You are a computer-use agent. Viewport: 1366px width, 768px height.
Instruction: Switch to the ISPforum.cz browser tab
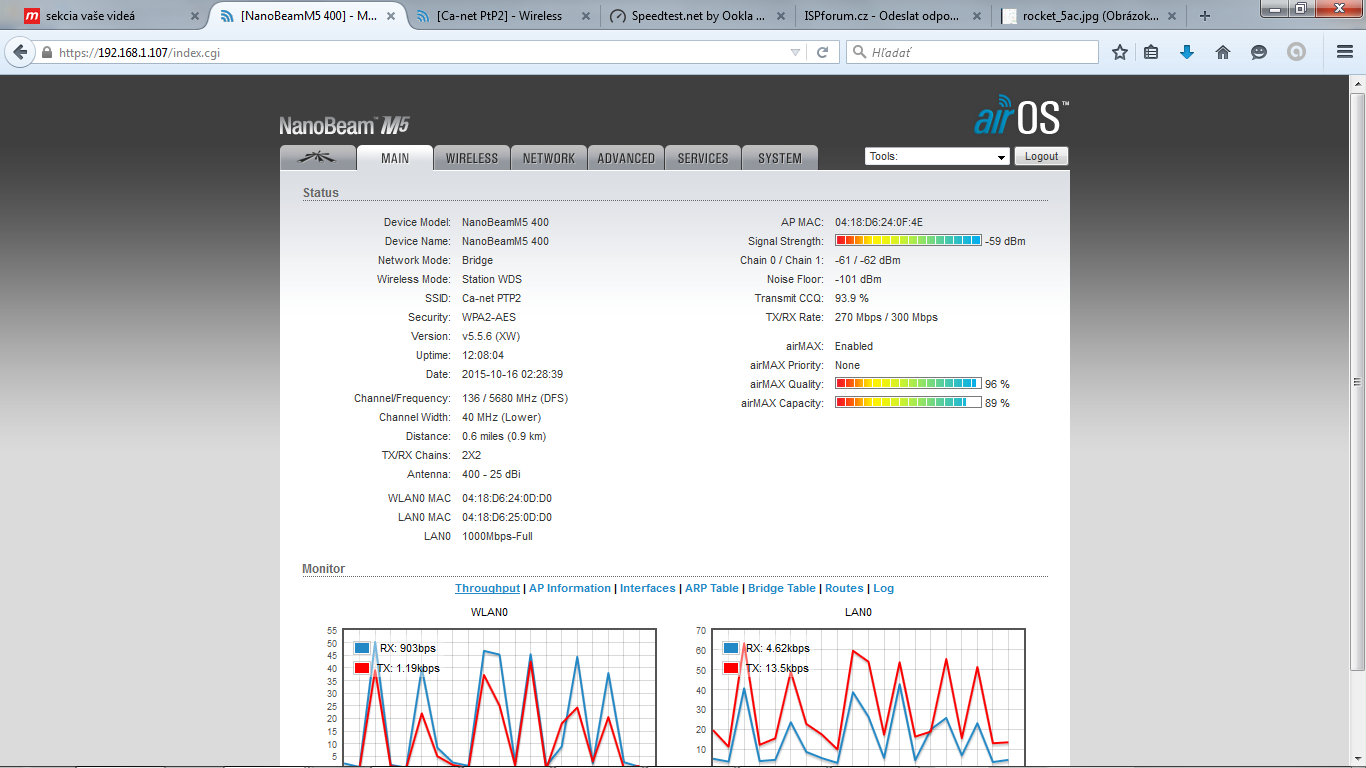click(x=890, y=16)
